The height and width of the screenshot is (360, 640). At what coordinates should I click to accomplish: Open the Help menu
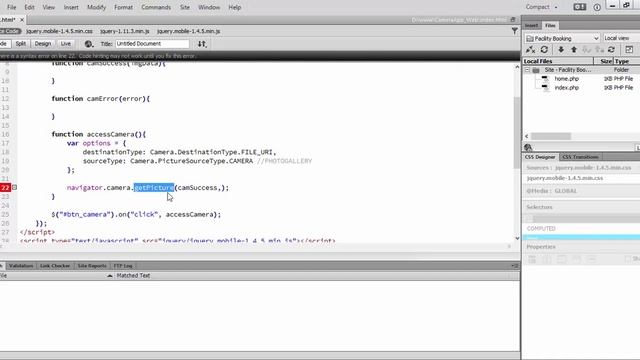[x=235, y=7]
